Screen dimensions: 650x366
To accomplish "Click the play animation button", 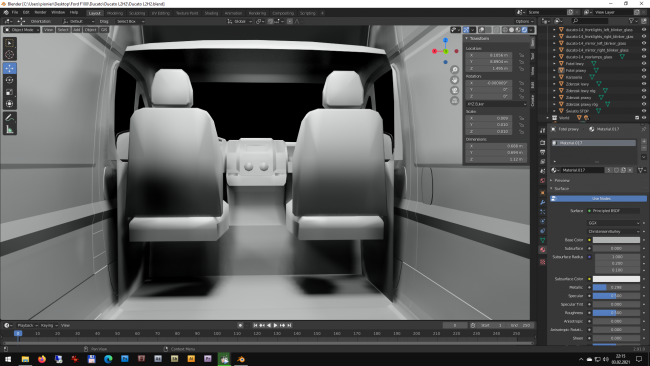I will coord(275,325).
